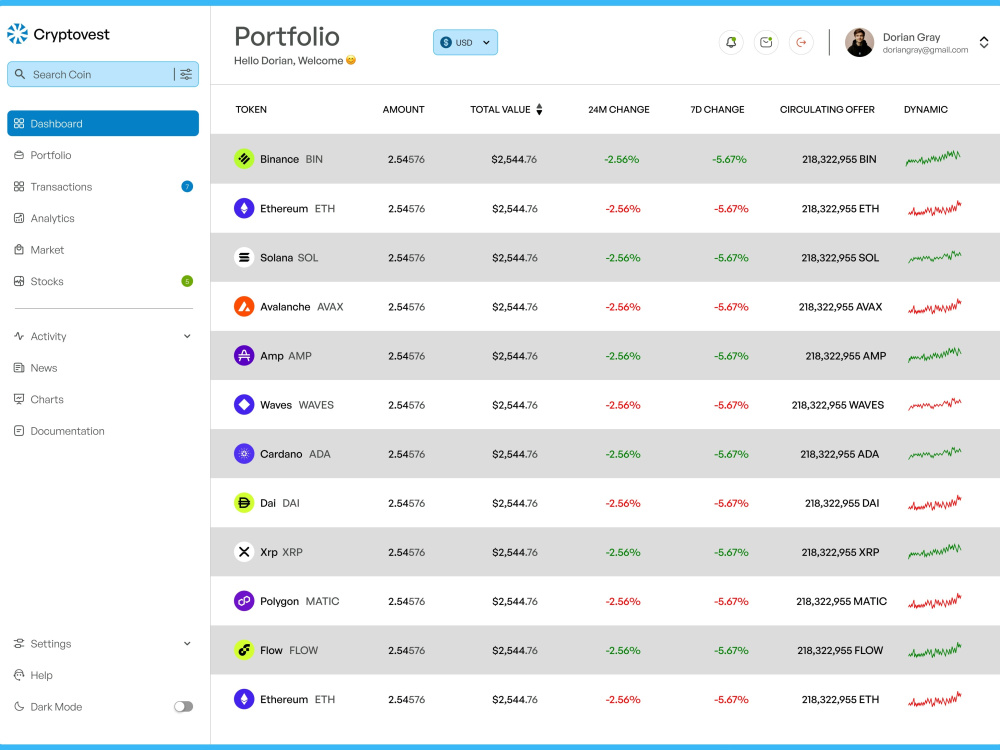1000x750 pixels.
Task: Go to Dashboard menu item
Action: tap(103, 123)
